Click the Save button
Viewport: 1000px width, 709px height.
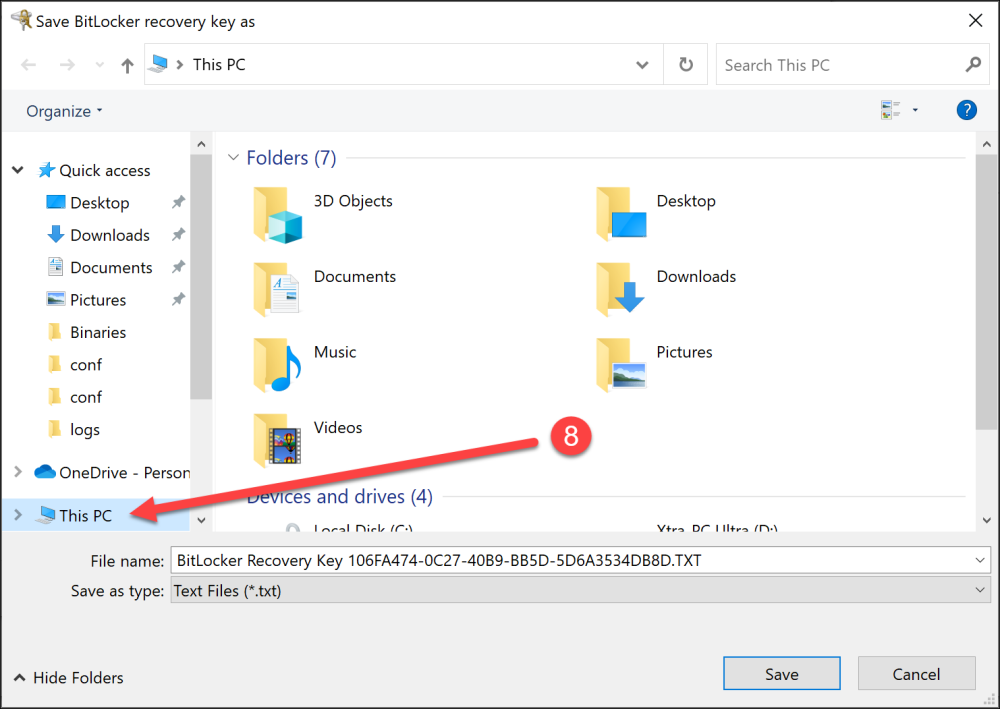781,673
